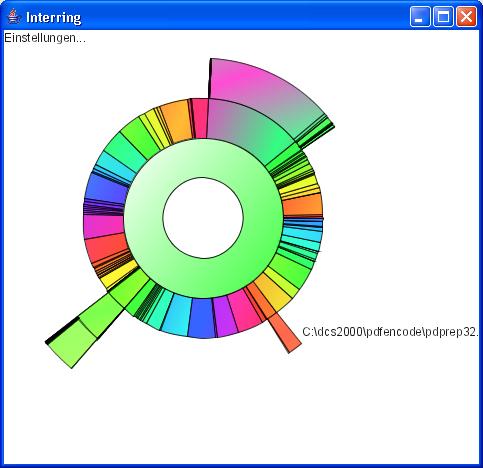483x468 pixels.
Task: Click the C:\dcs2000\pdfencode path label
Action: [390, 332]
